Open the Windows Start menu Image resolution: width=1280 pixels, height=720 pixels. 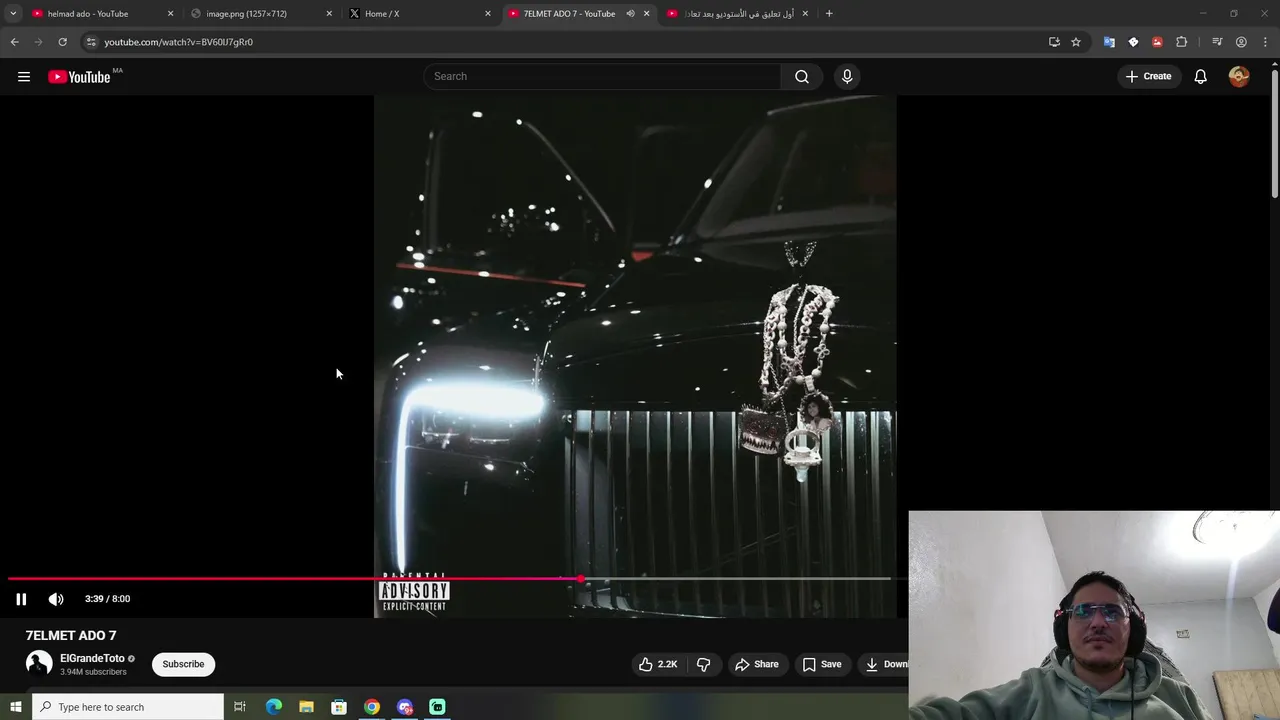point(15,707)
